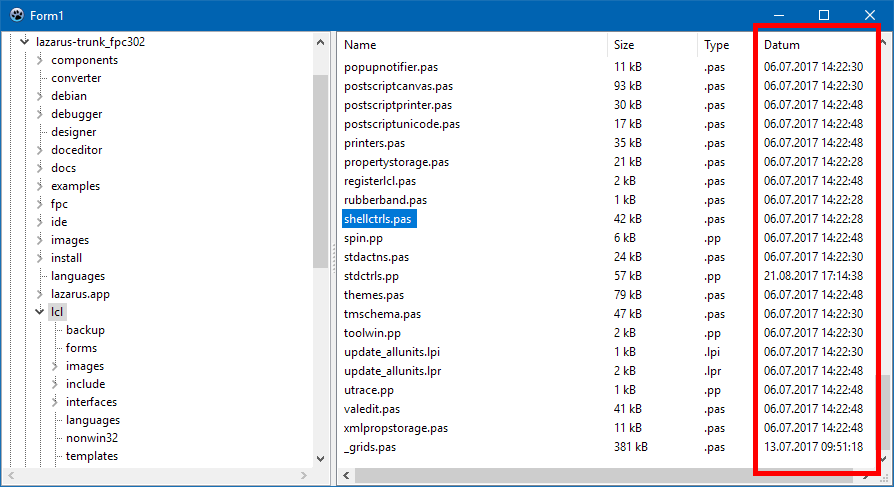
Task: Expand the debugger folder arrow
Action: [40, 114]
